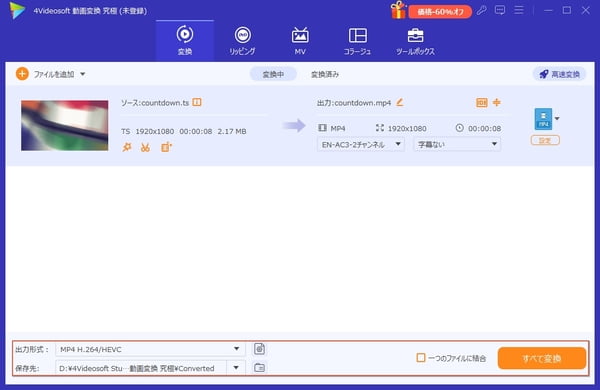The image size is (600, 390).
Task: Minimize the application window
Action: 548,10
